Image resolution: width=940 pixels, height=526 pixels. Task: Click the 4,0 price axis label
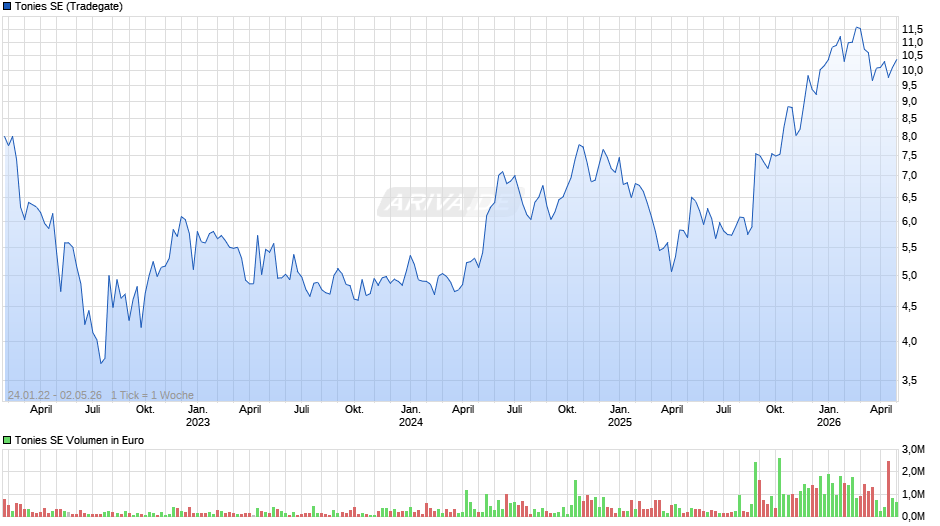[x=909, y=341]
